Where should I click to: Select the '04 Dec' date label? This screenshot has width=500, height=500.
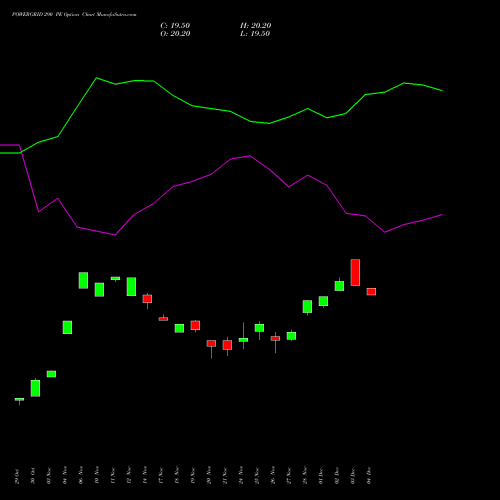point(369,476)
